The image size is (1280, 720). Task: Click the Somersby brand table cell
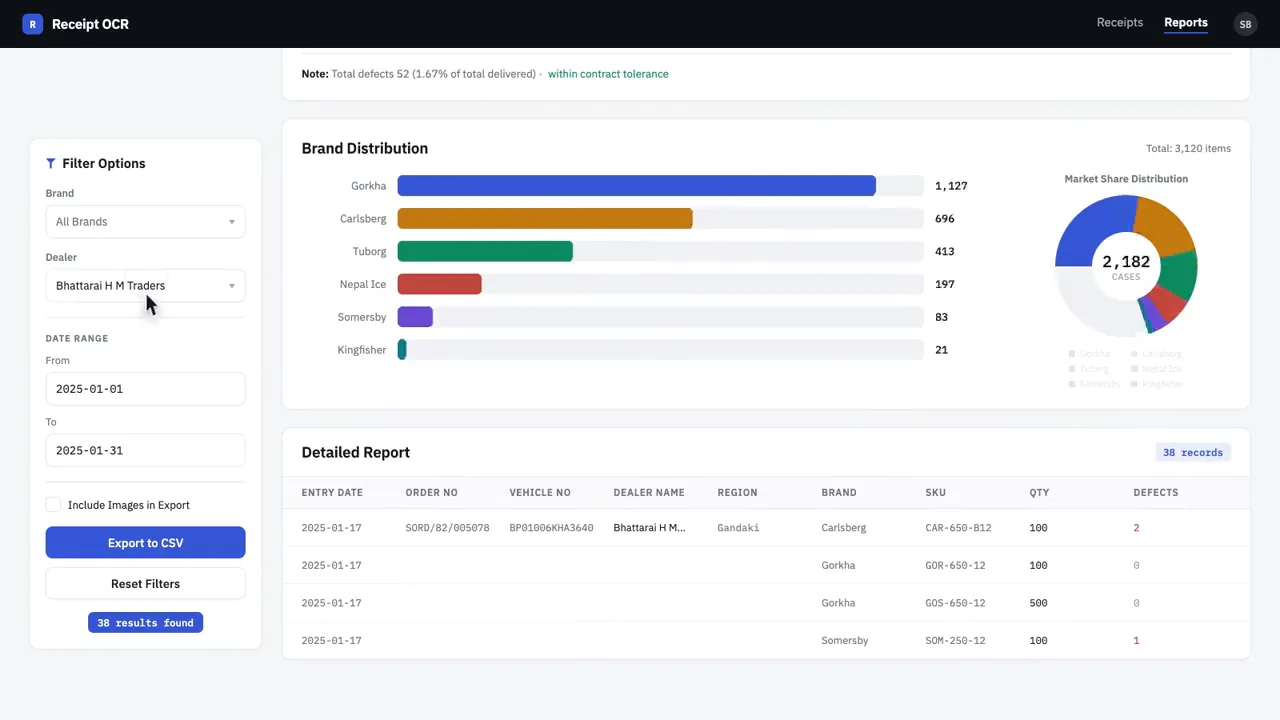[x=845, y=640]
